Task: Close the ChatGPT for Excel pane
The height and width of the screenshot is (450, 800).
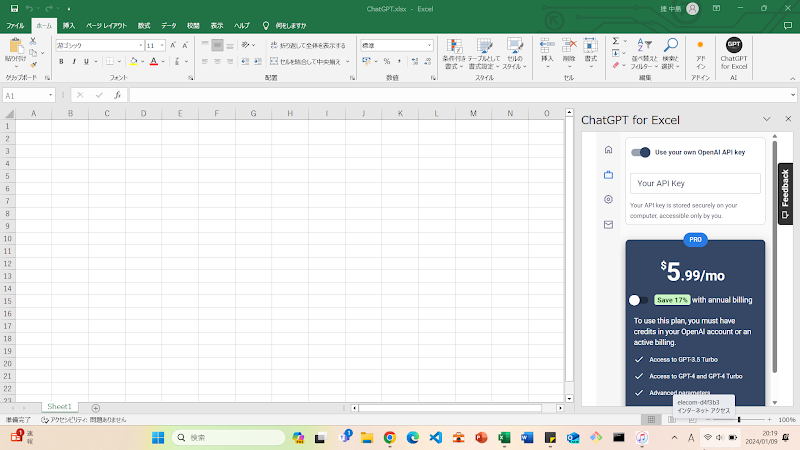Action: (788, 119)
